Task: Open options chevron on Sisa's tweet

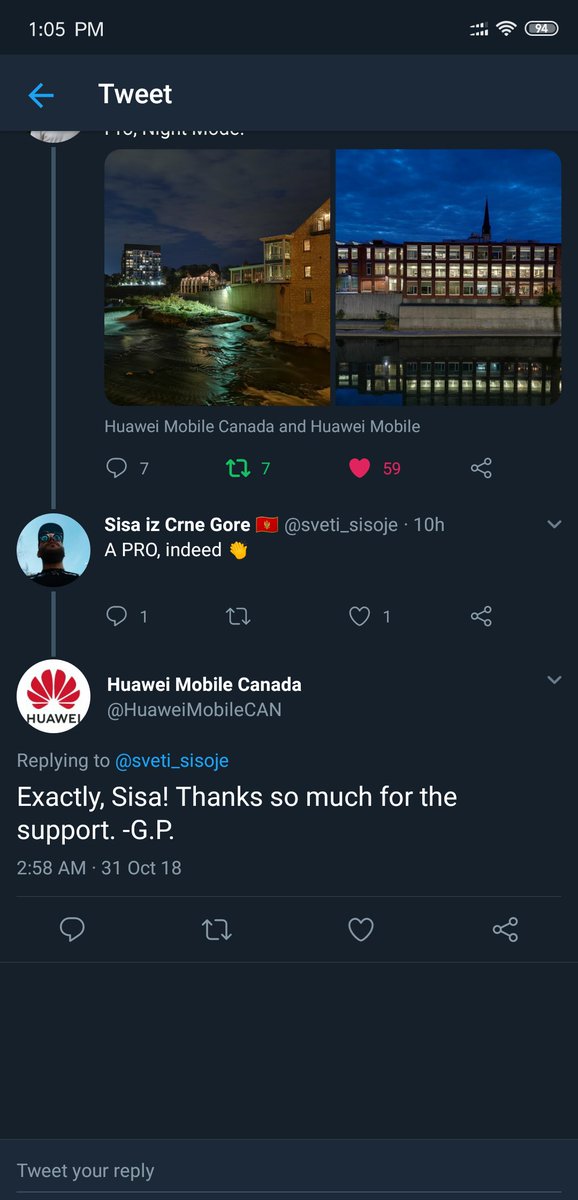Action: click(x=554, y=524)
